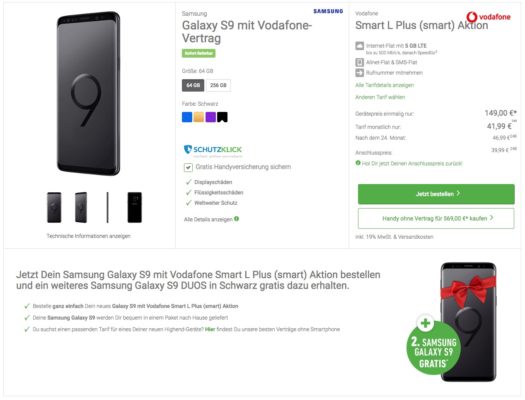This screenshot has width=525, height=400.
Task: Choose the purple color swatch
Action: click(x=211, y=117)
